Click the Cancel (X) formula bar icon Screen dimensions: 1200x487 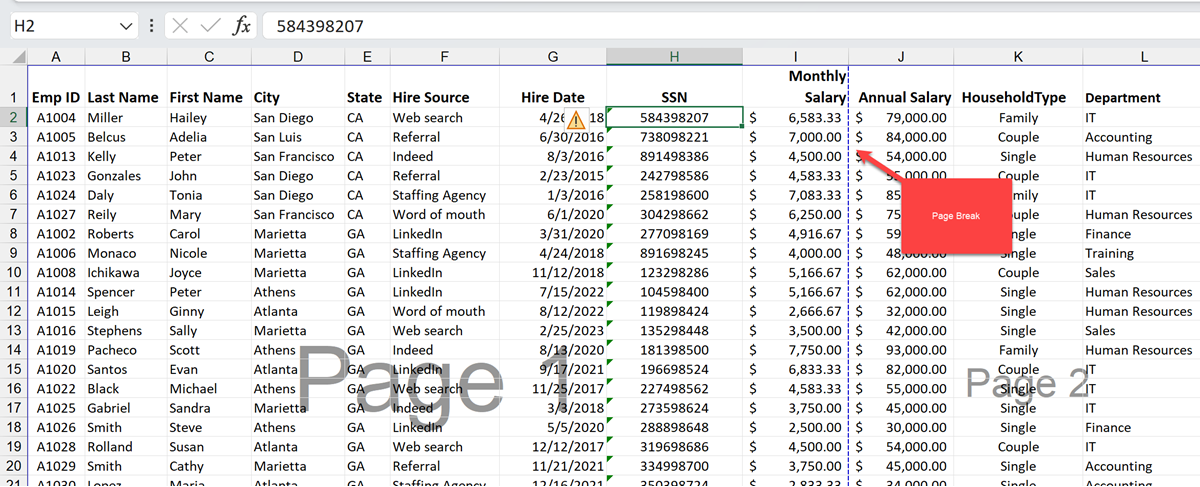pyautogui.click(x=180, y=26)
